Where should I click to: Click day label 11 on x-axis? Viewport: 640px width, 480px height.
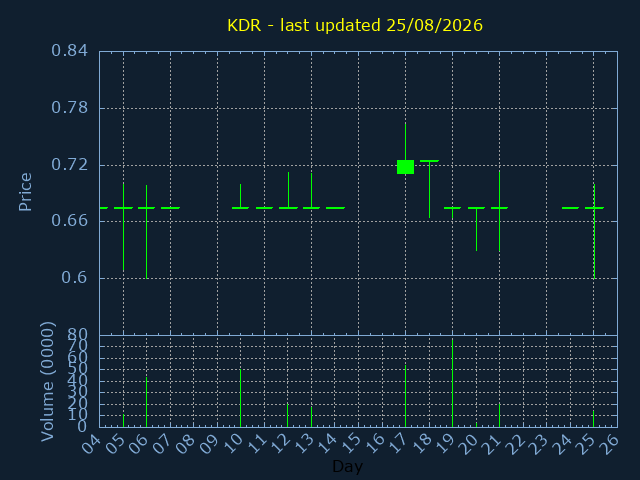[x=256, y=444]
